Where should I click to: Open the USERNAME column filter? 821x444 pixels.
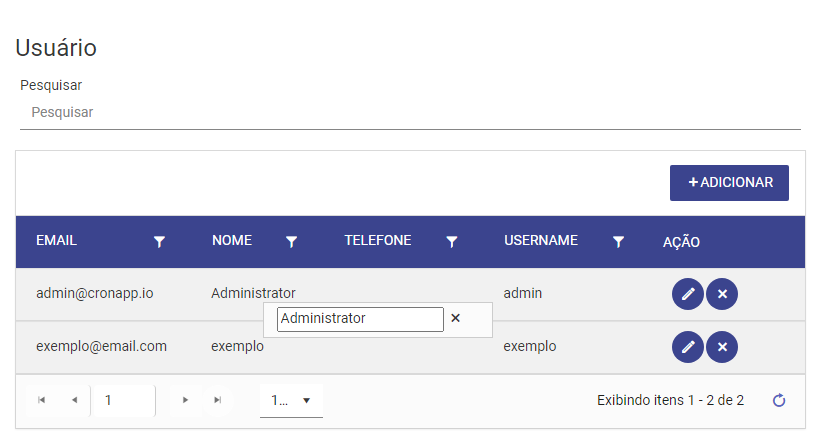(x=618, y=241)
